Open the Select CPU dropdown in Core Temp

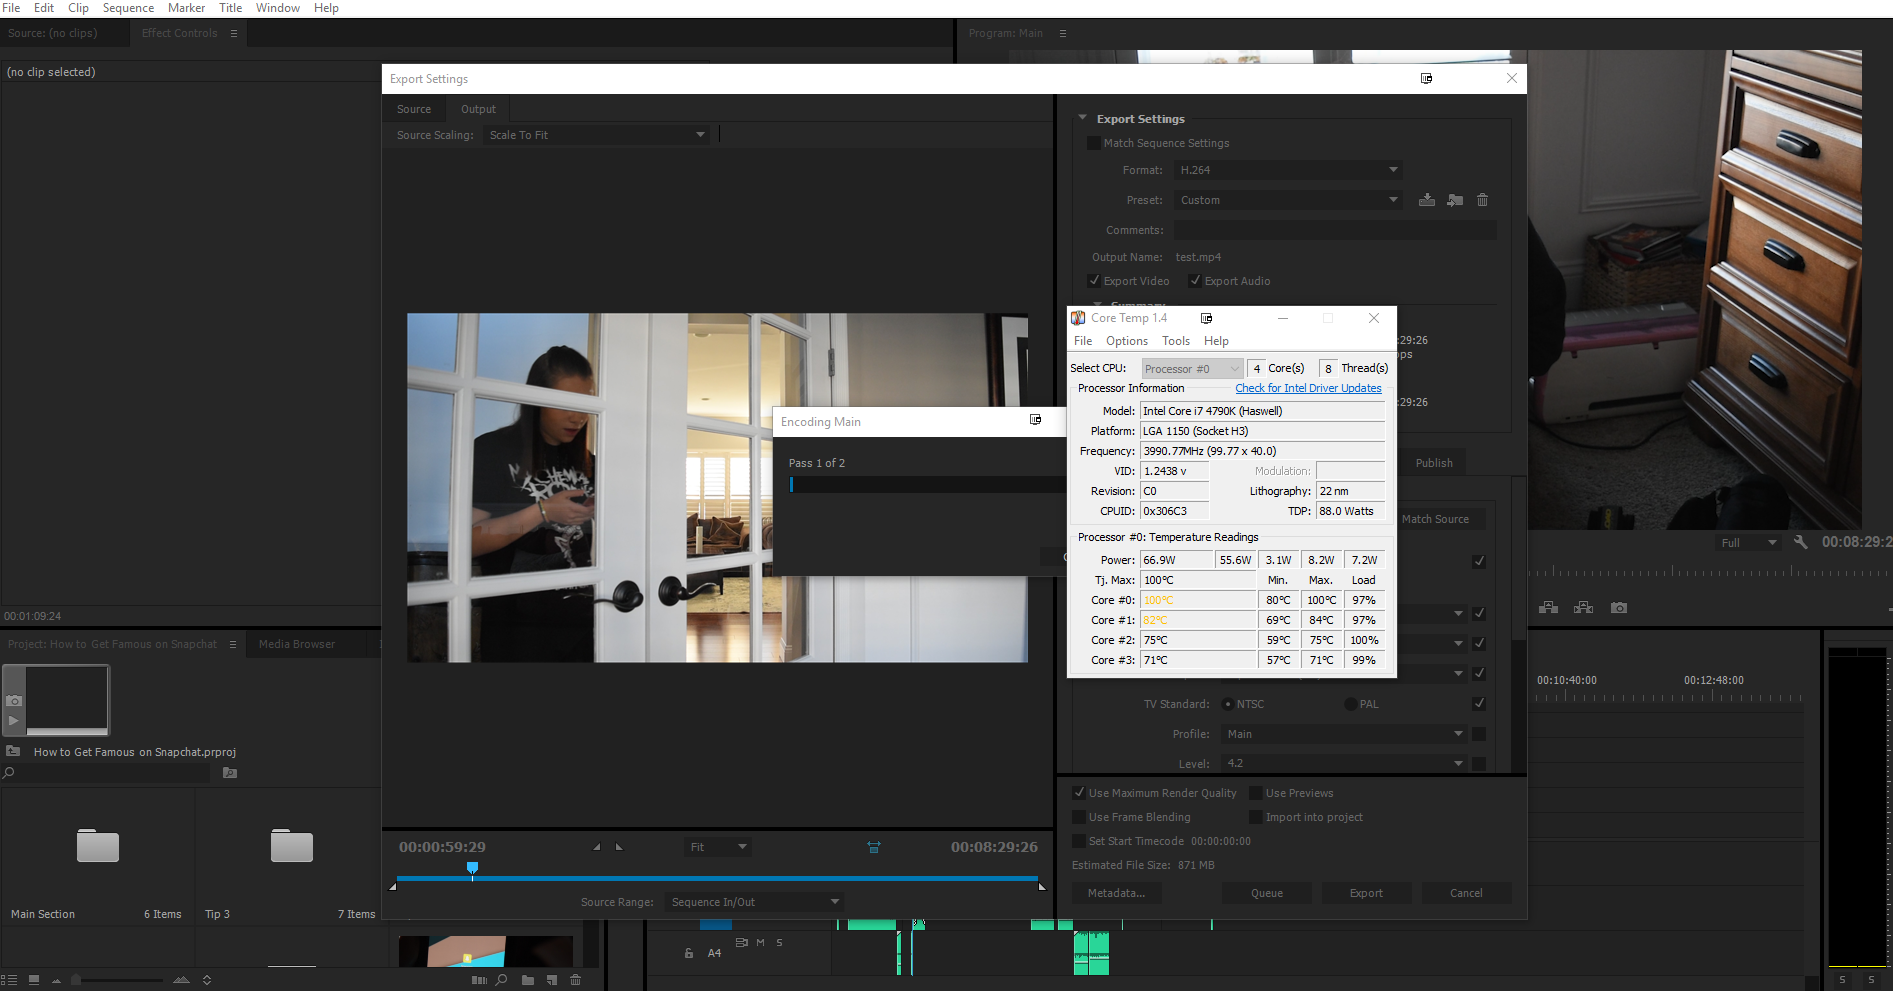[x=1193, y=369]
